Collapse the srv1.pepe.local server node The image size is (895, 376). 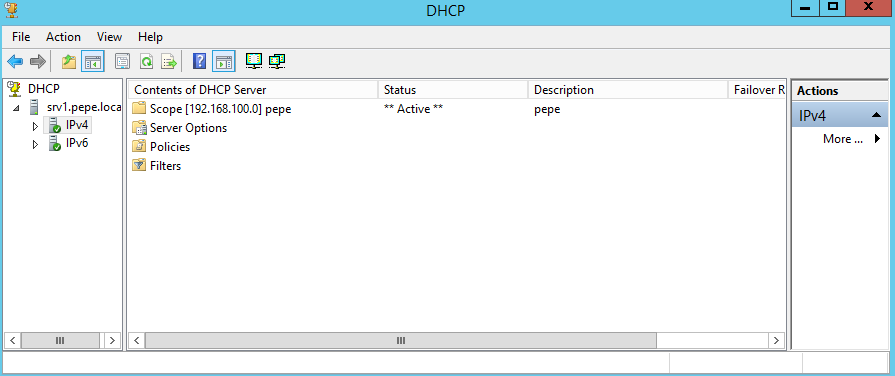[15, 107]
